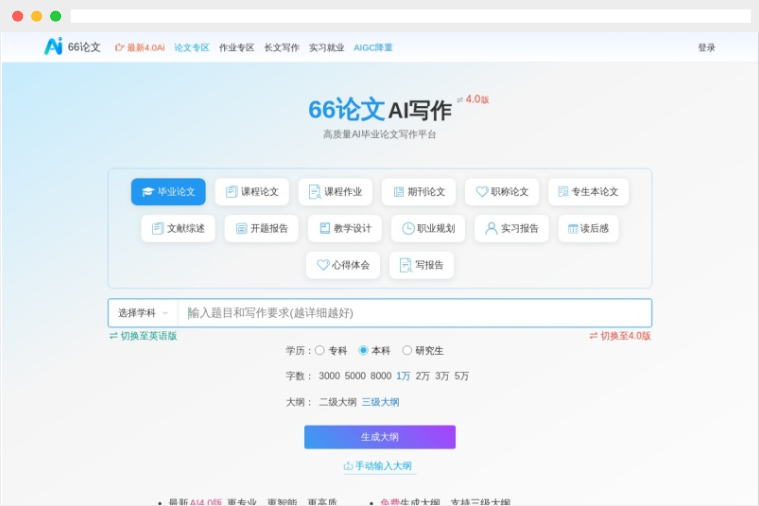Open the 最新4.0Ai menu item

point(139,47)
